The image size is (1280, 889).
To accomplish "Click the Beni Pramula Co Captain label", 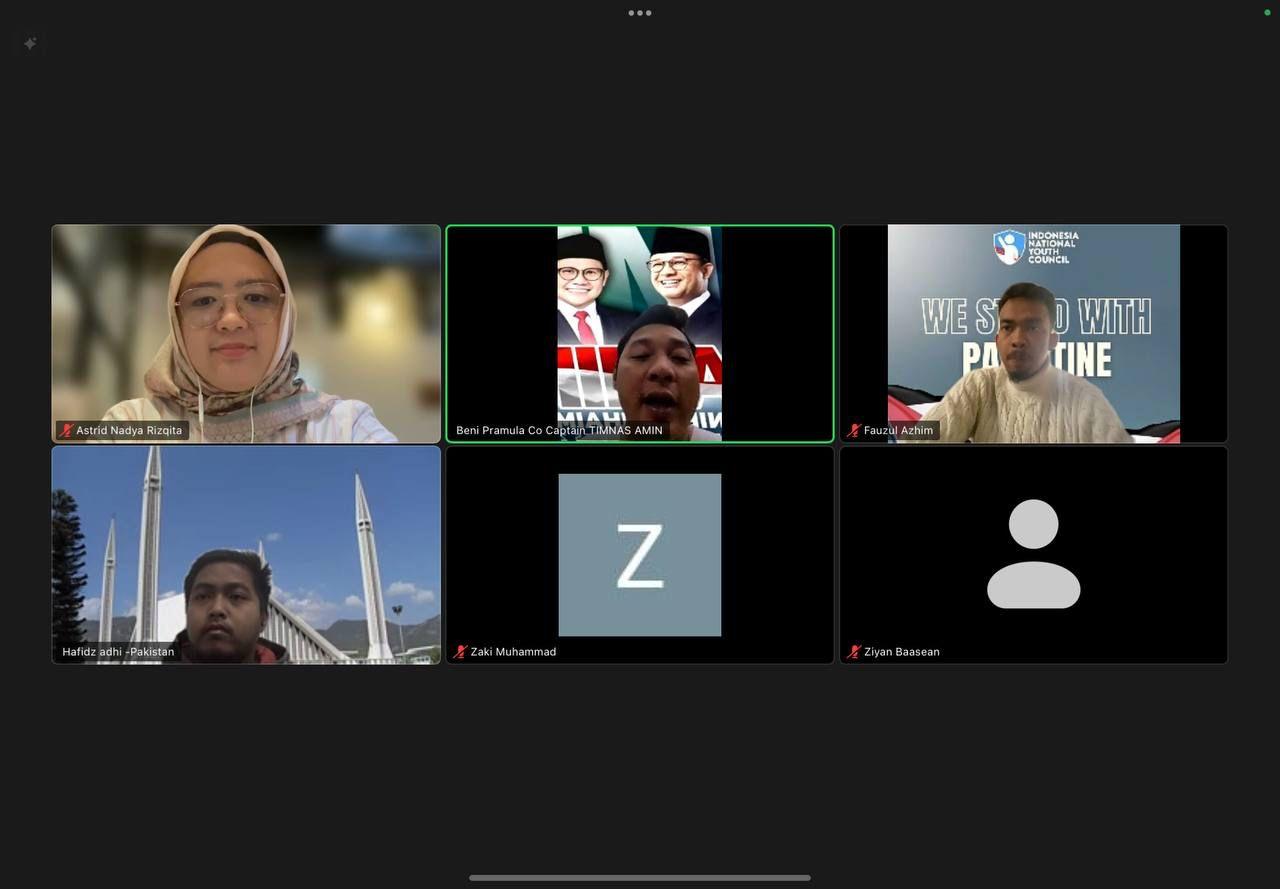I will [x=559, y=431].
